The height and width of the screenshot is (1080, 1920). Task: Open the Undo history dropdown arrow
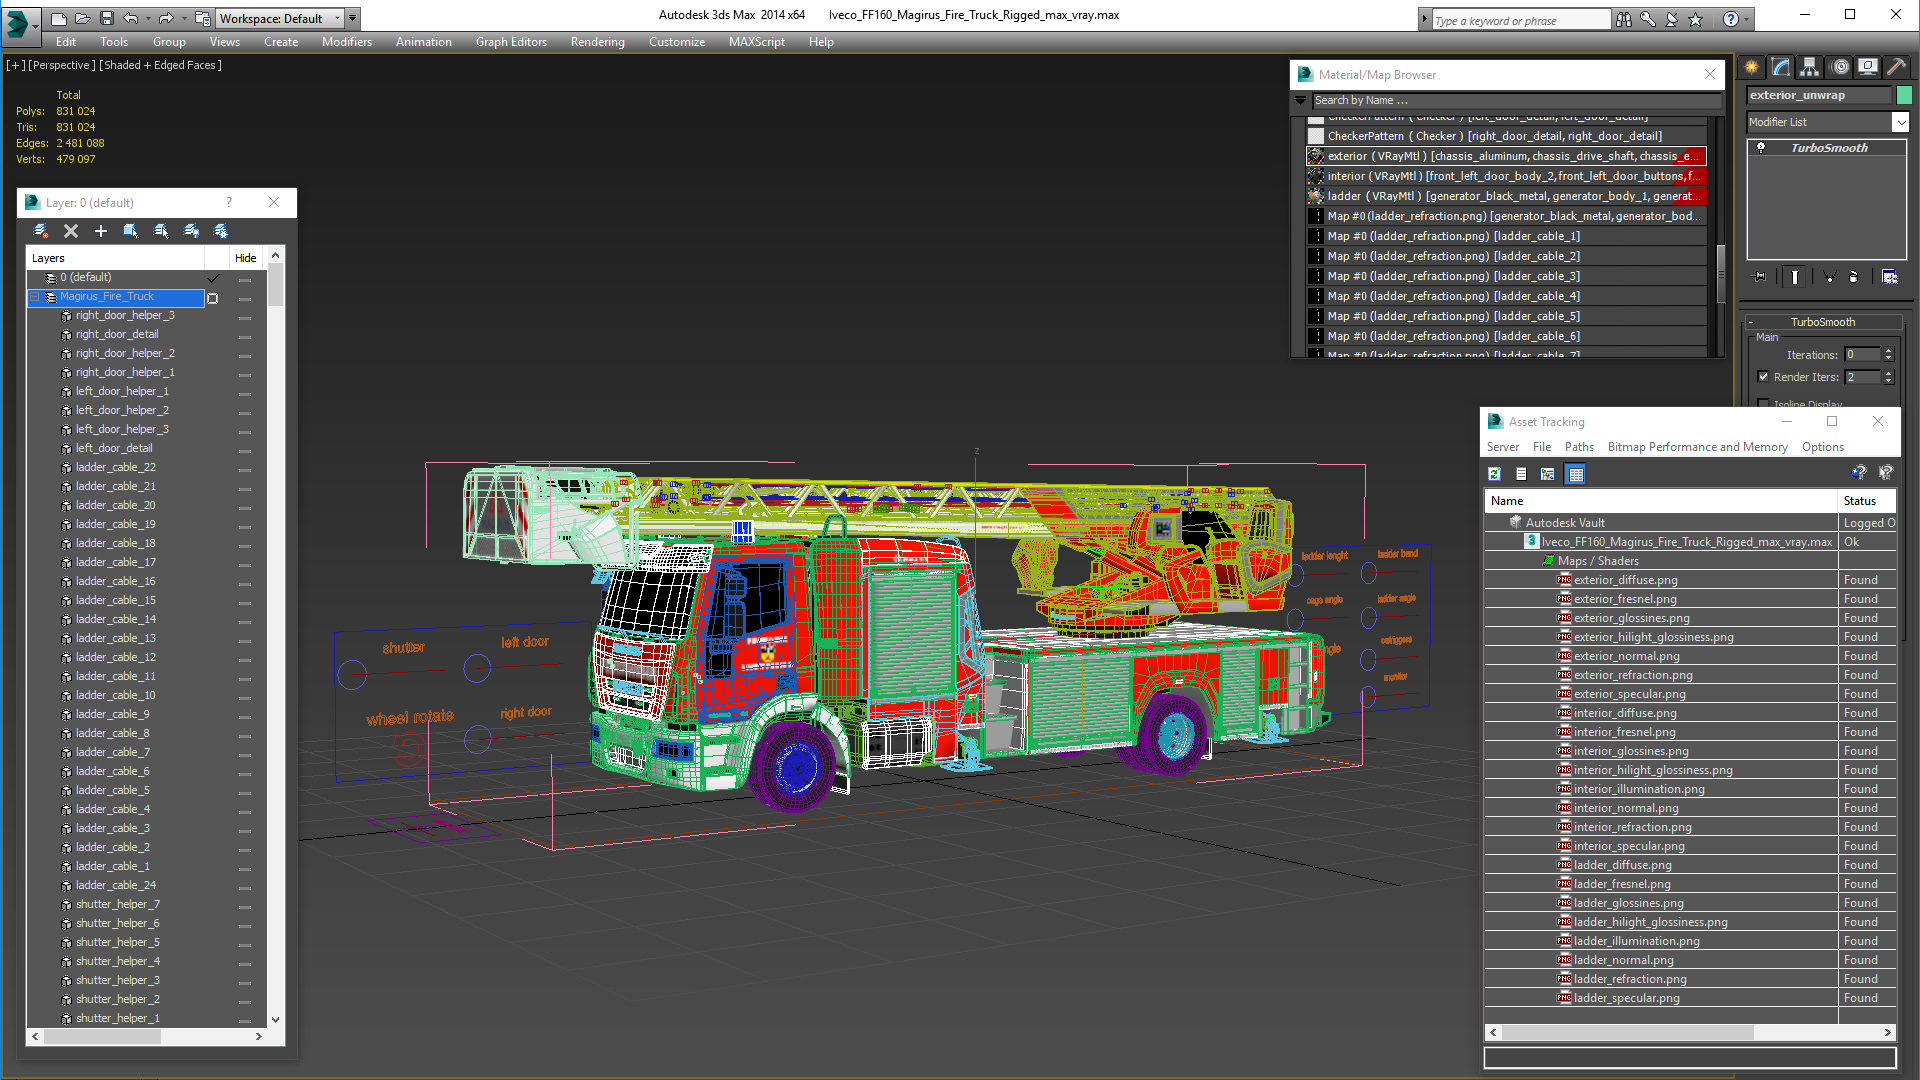(147, 18)
